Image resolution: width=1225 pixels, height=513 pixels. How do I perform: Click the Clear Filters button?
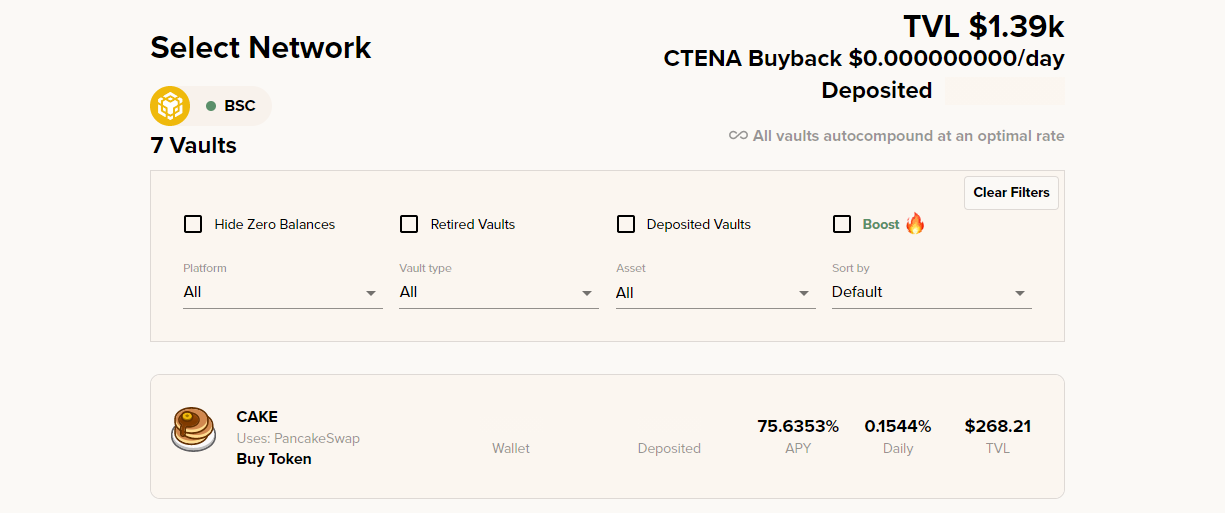[x=1011, y=193]
